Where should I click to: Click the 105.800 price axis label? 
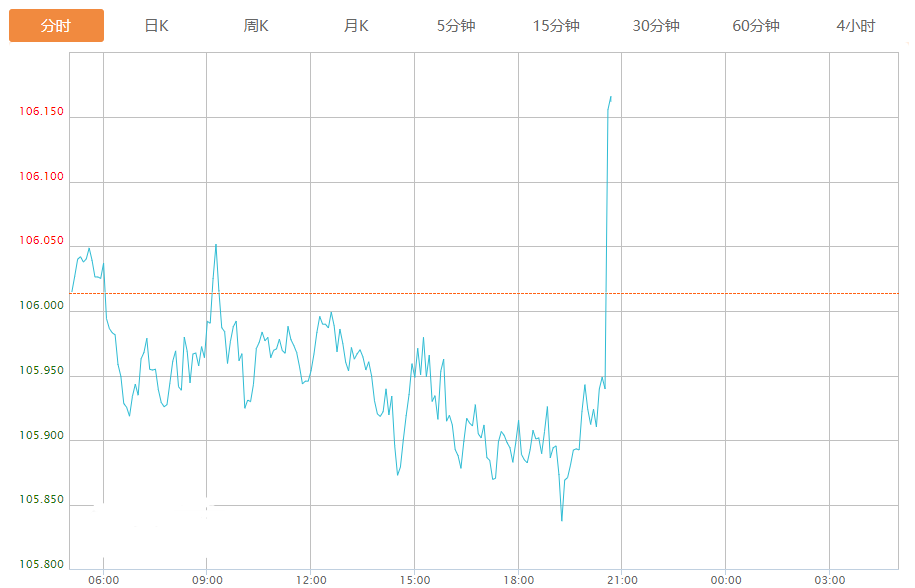click(x=41, y=565)
